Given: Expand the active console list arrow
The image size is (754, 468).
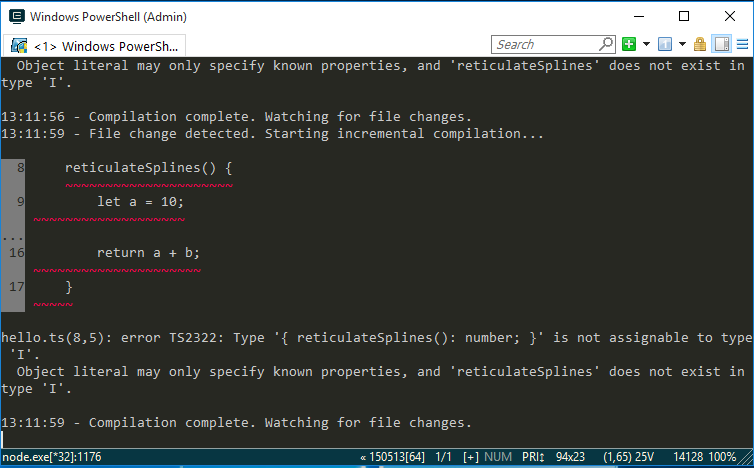Looking at the screenshot, I should [x=682, y=44].
